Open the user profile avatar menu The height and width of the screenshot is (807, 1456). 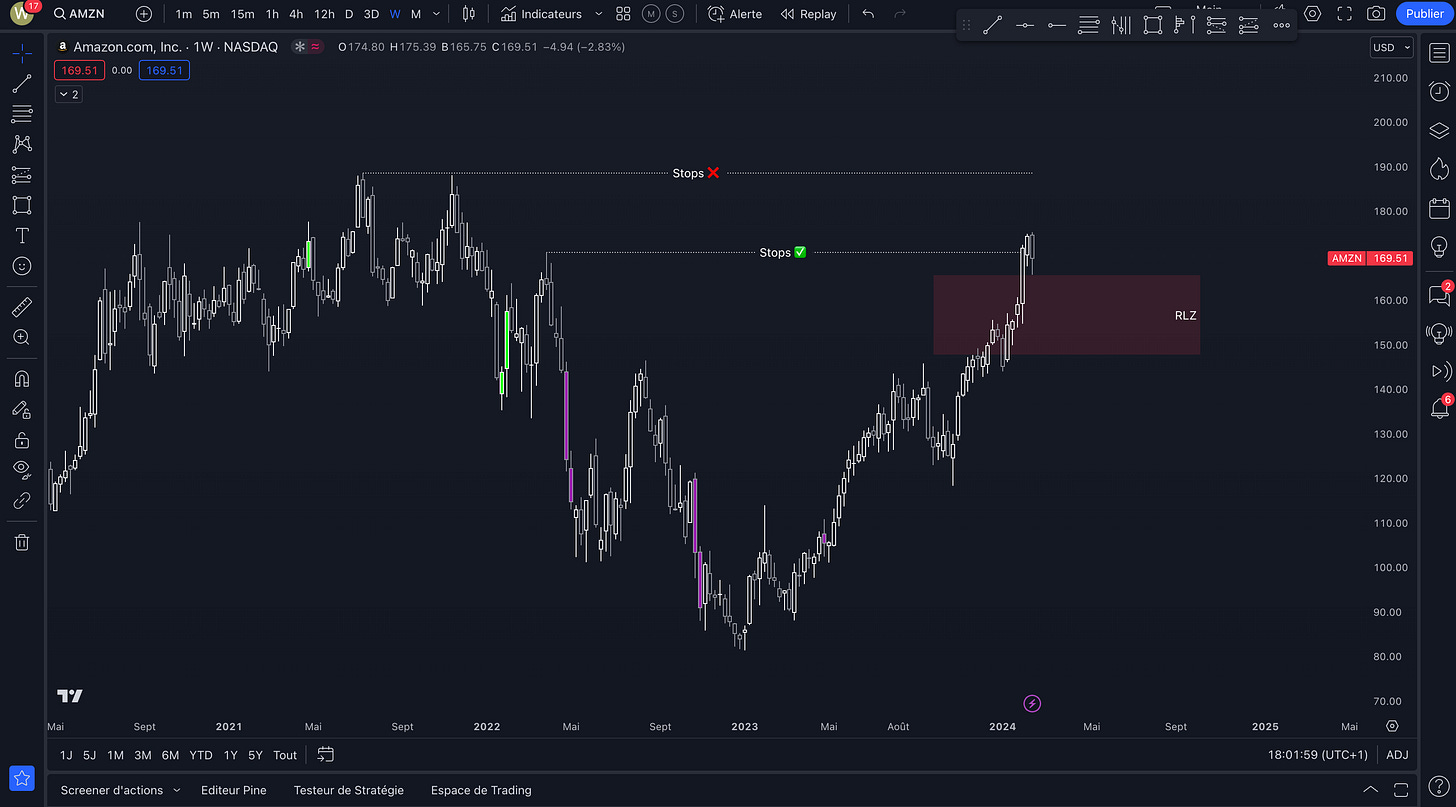(x=22, y=14)
